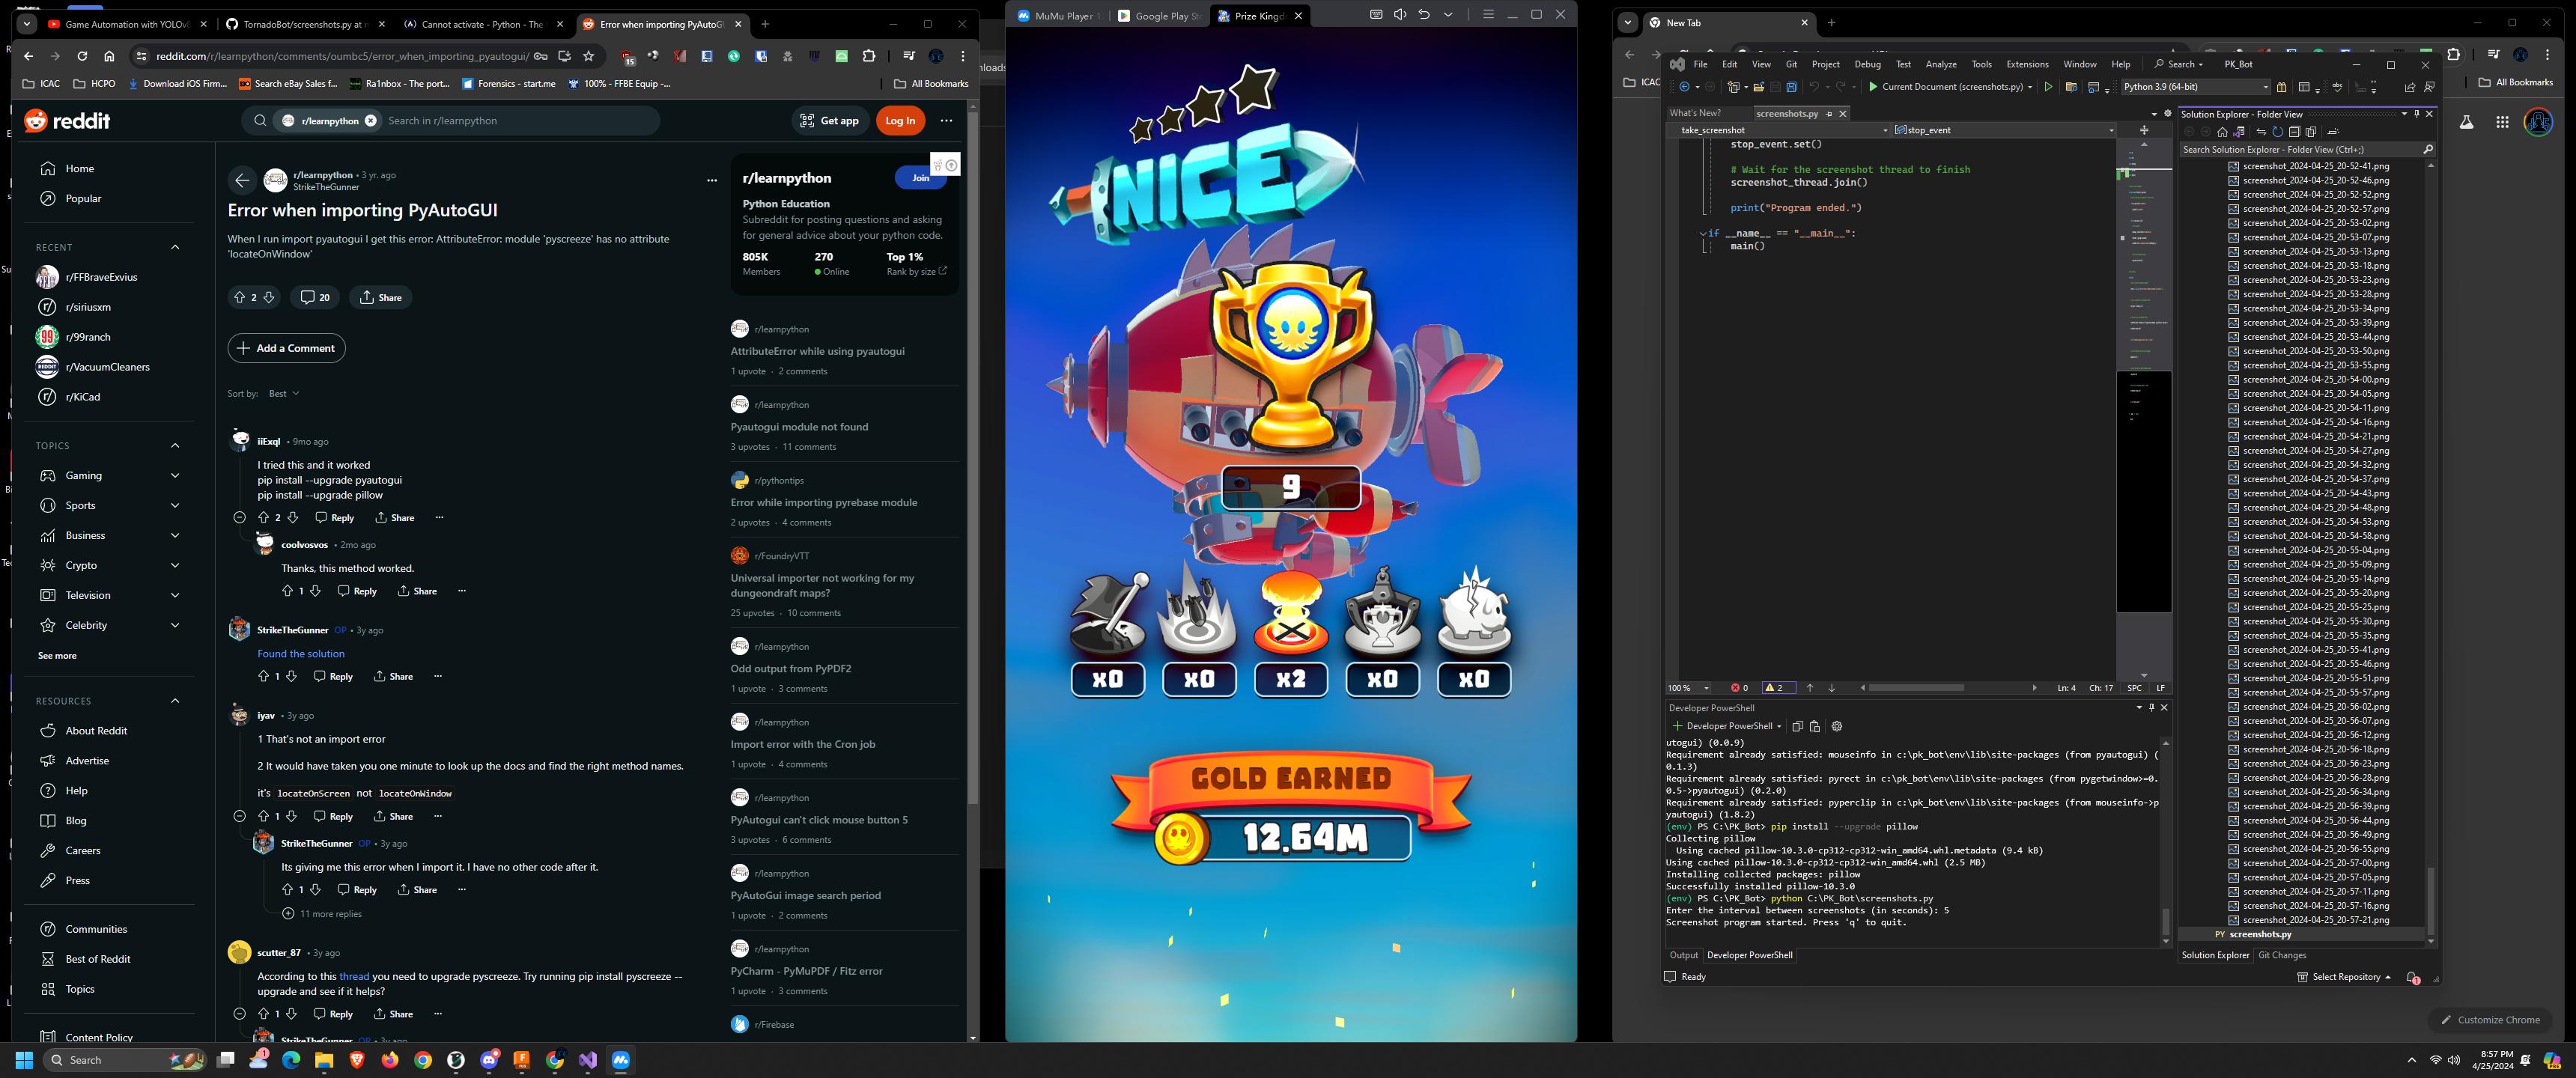Open File Explorer from the Windows taskbar
Viewport: 2576px width, 1078px height.
(x=324, y=1060)
